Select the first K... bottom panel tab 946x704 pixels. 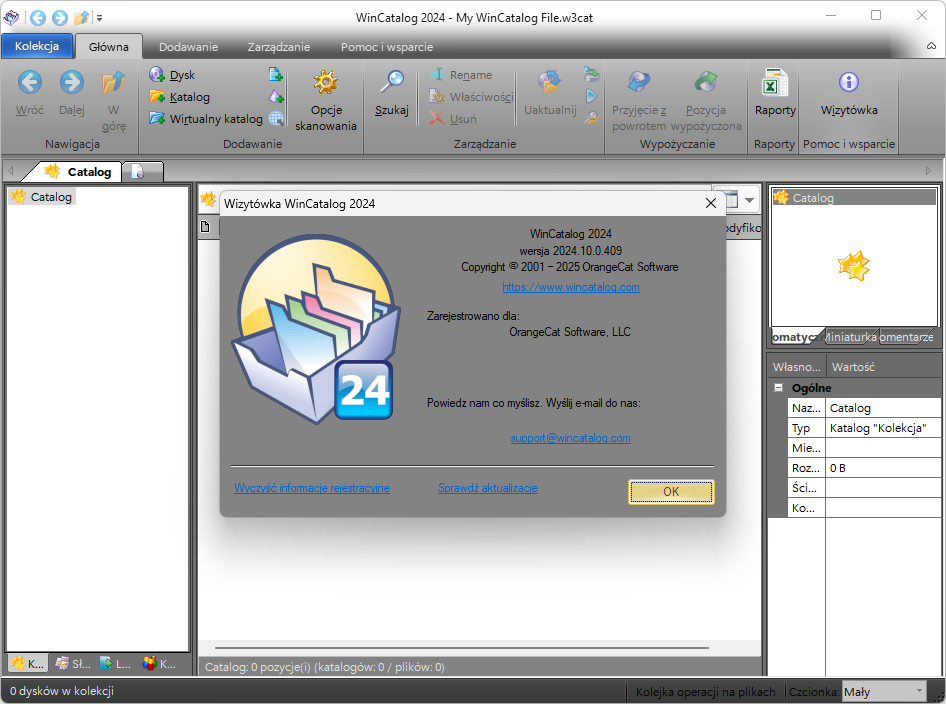tap(27, 664)
